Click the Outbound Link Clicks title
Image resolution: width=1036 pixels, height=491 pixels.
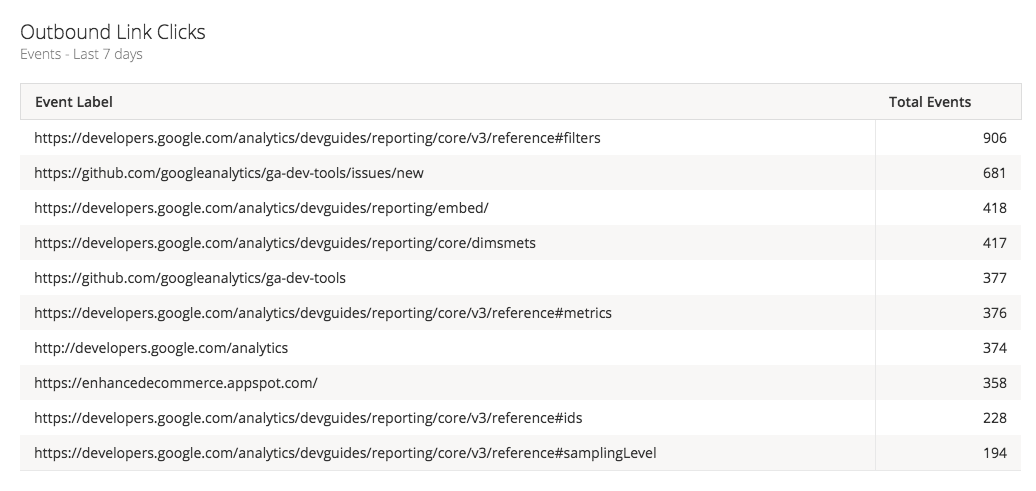(x=113, y=32)
